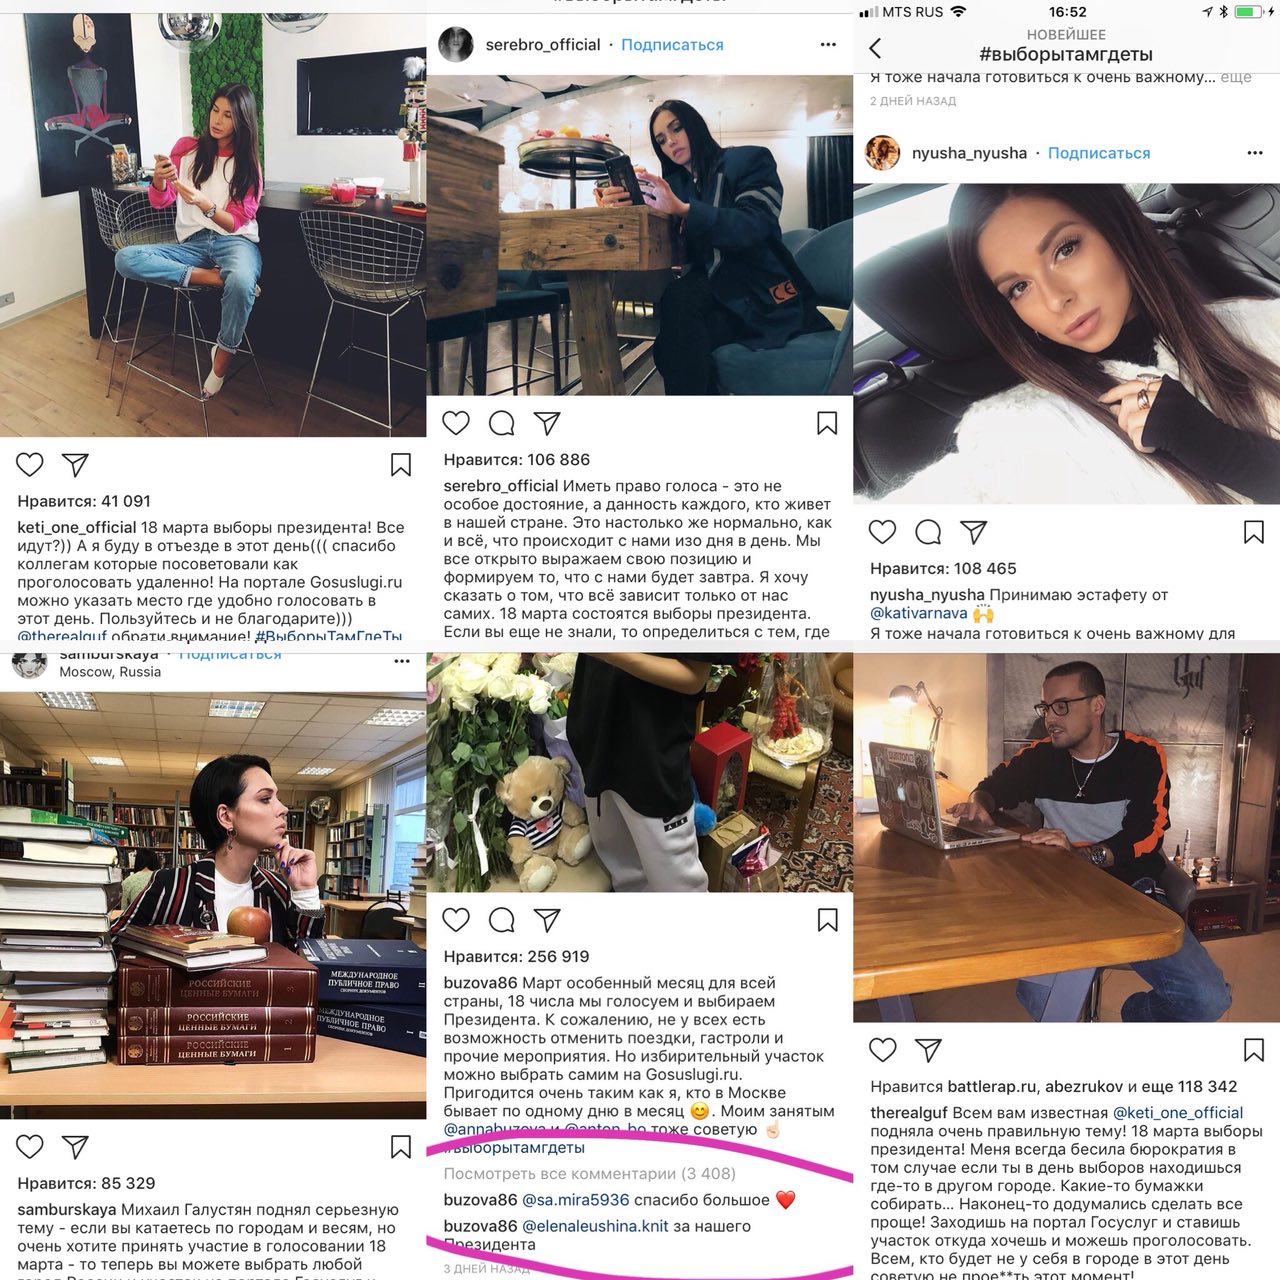Like the serebro_official post with heart icon
The width and height of the screenshot is (1280, 1280).
tap(456, 423)
